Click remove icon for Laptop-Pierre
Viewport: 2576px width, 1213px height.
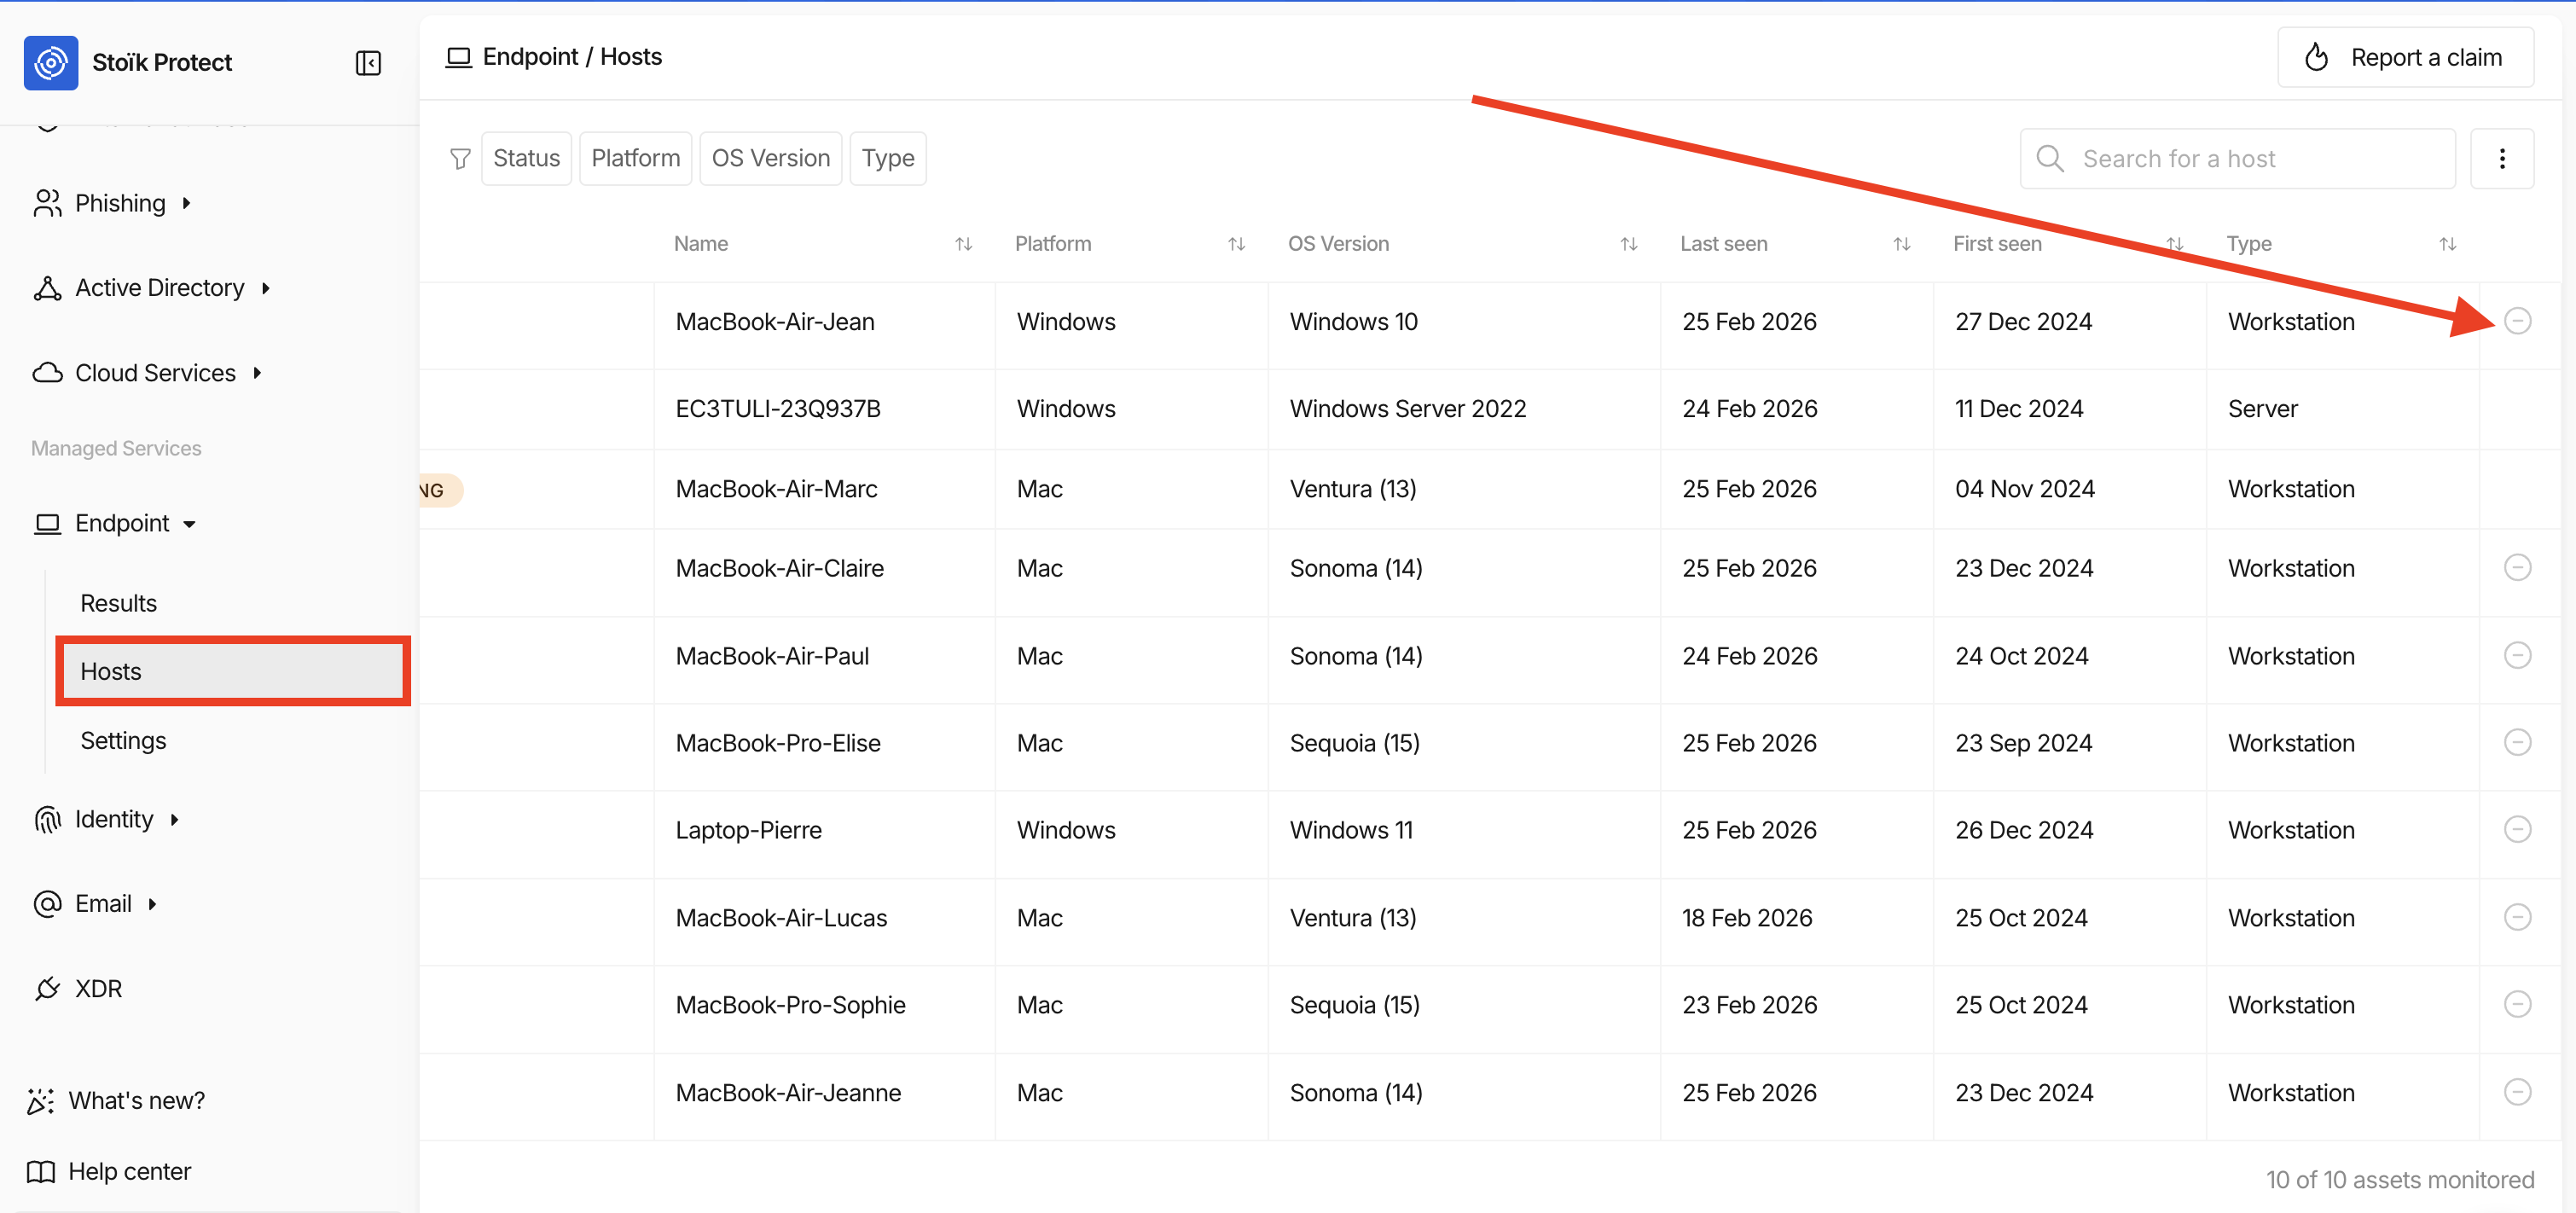[x=2517, y=830]
